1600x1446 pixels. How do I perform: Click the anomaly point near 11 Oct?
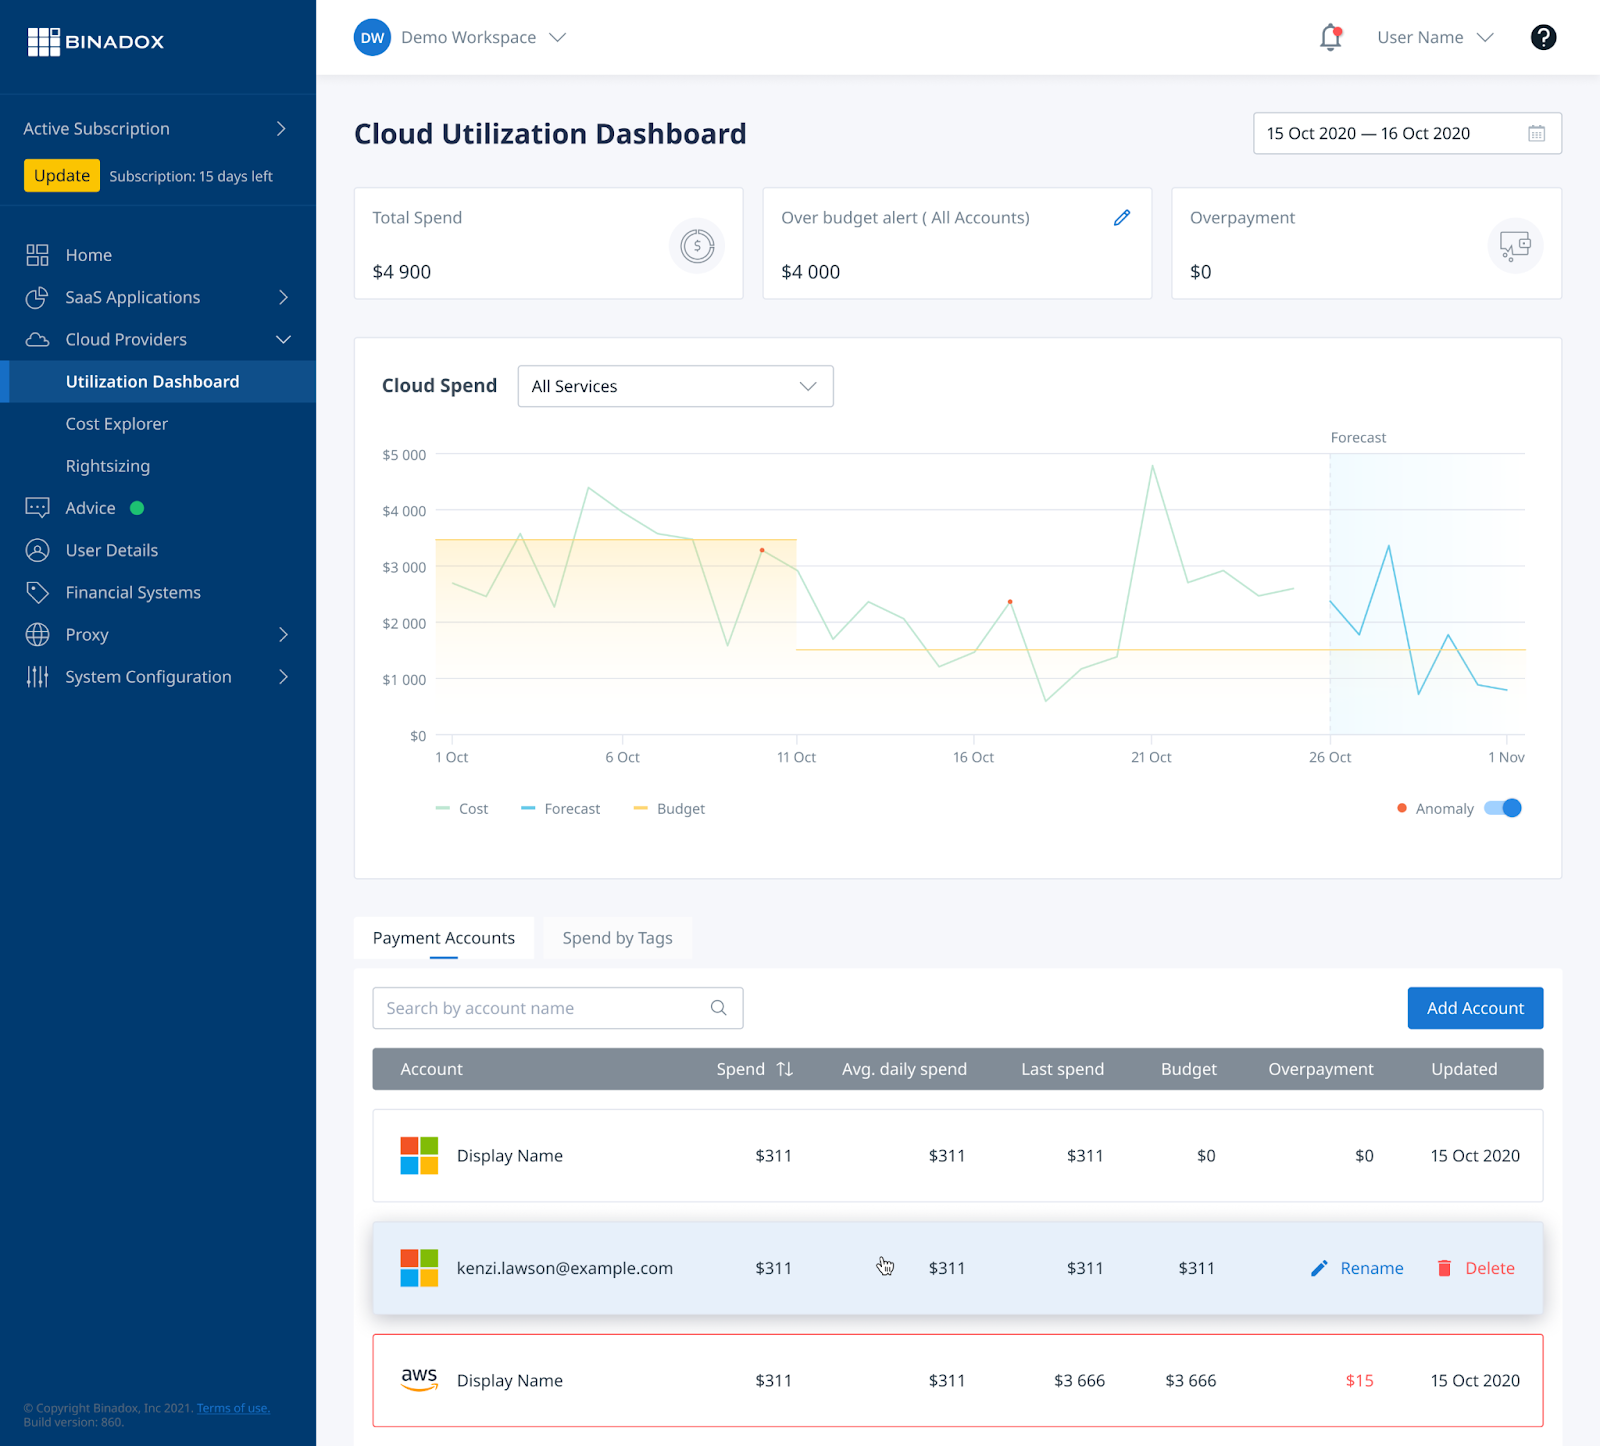pos(762,550)
